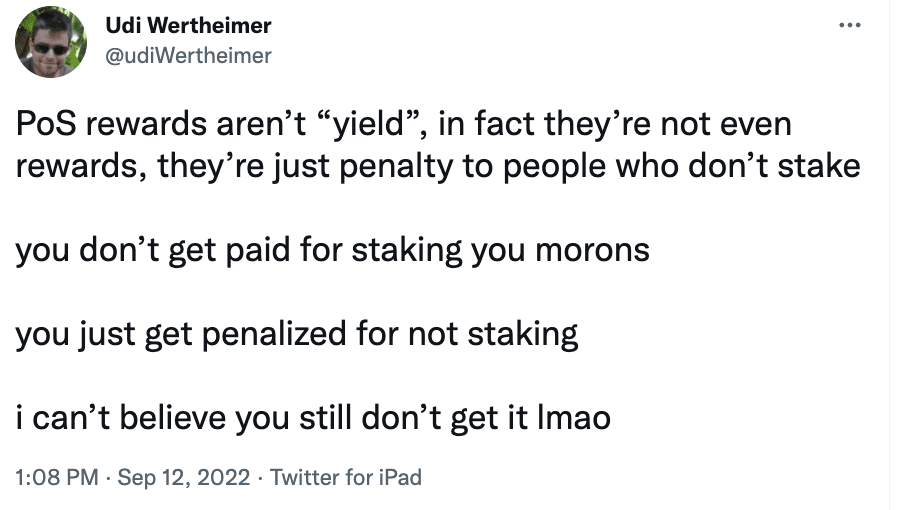The height and width of the screenshot is (510, 900).
Task: Open the Twitter for iPad source link
Action: (346, 477)
